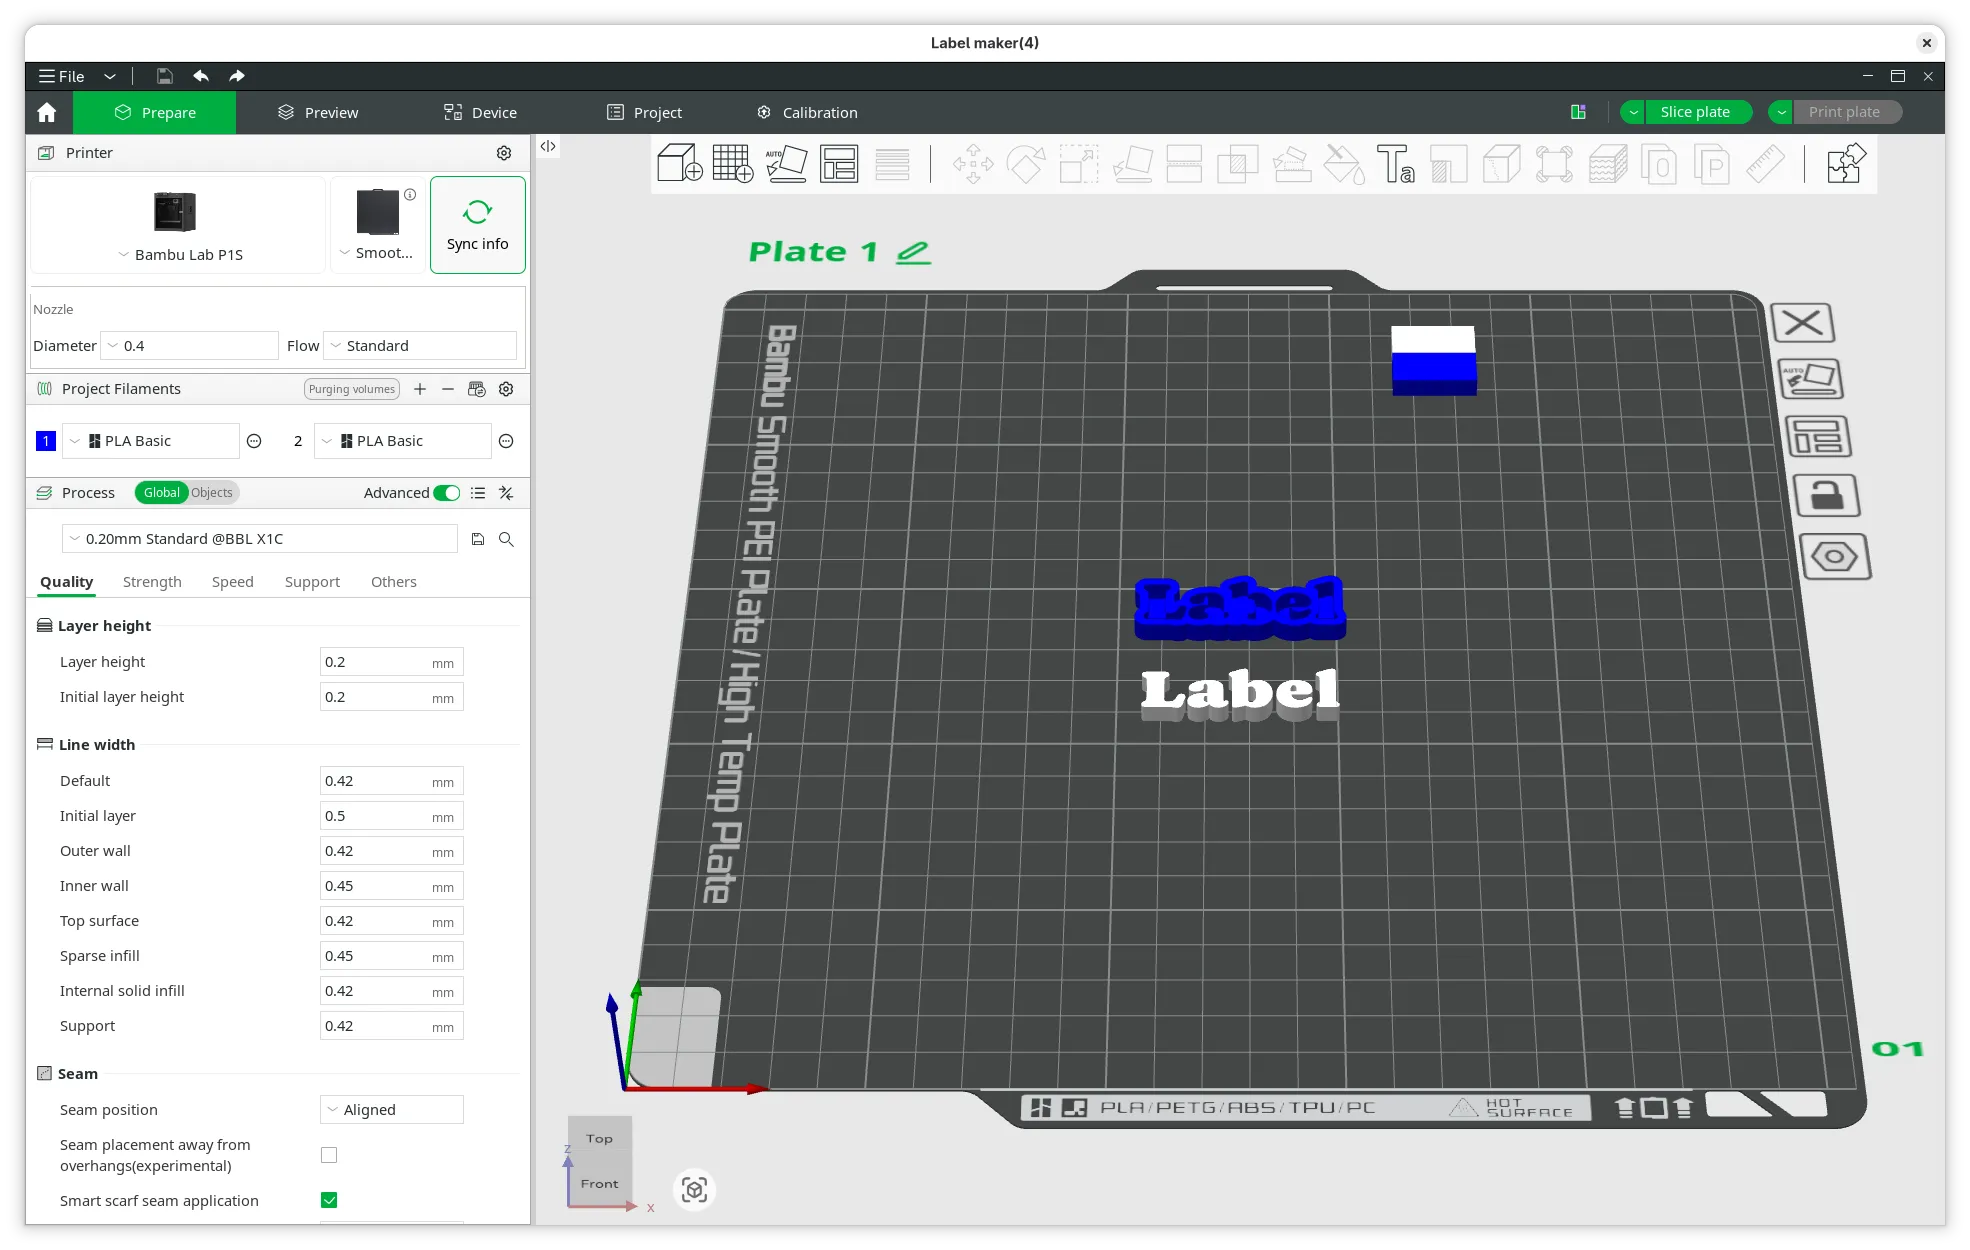Screen dimensions: 1970x1250
Task: Toggle the Advanced switch
Action: coord(447,493)
